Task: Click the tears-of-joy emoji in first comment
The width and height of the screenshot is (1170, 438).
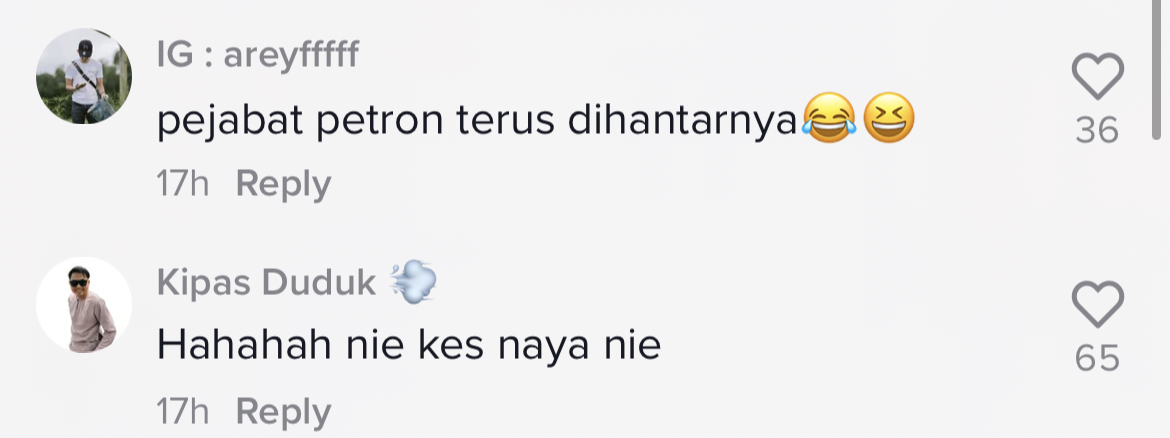Action: [x=829, y=119]
